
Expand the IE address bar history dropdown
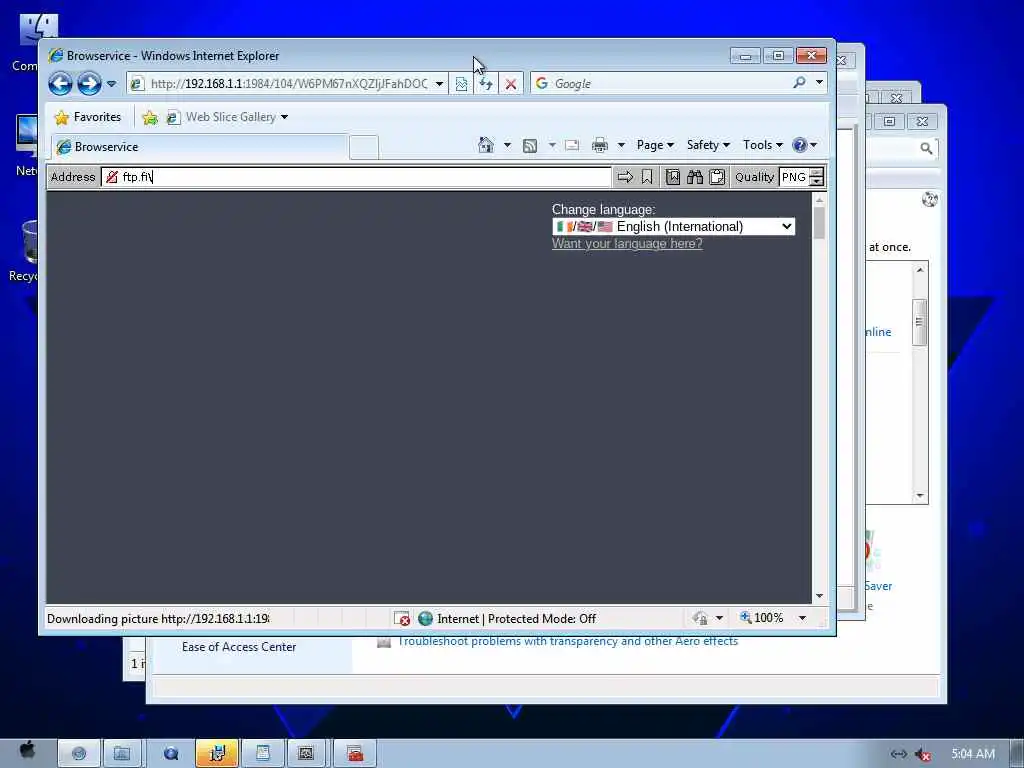pos(440,84)
